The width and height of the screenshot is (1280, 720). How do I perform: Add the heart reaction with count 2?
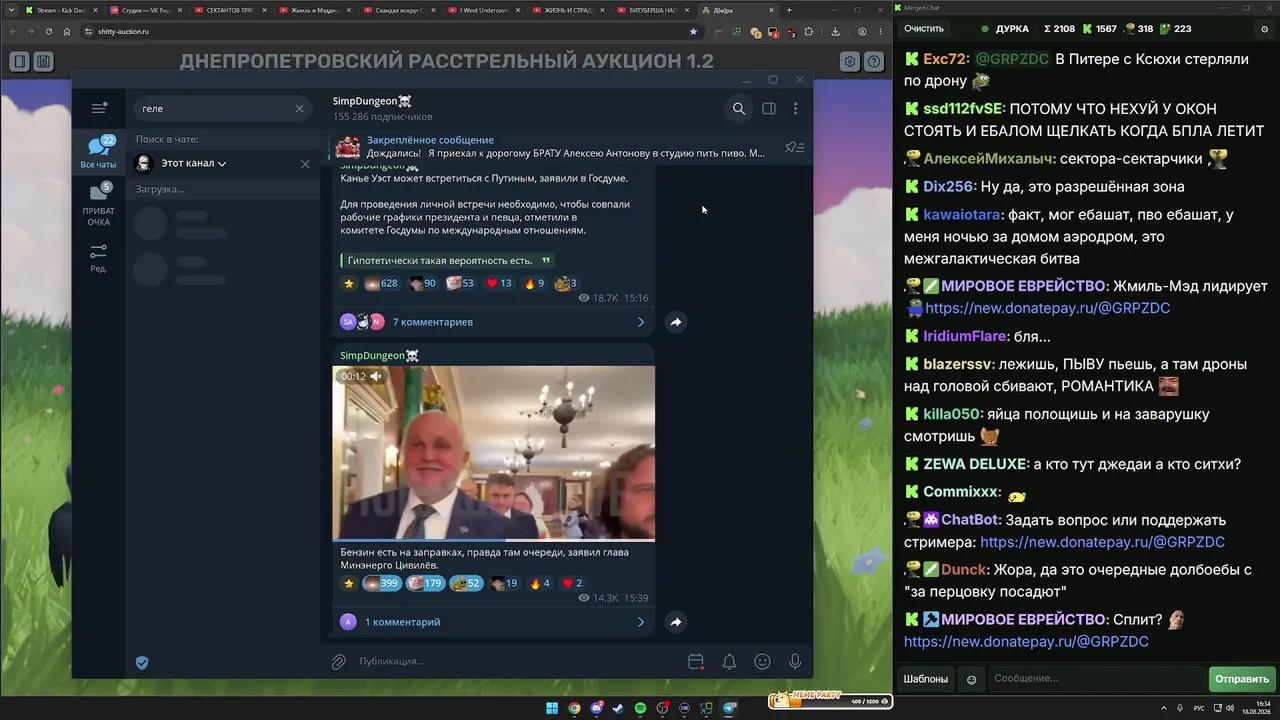tap(572, 583)
